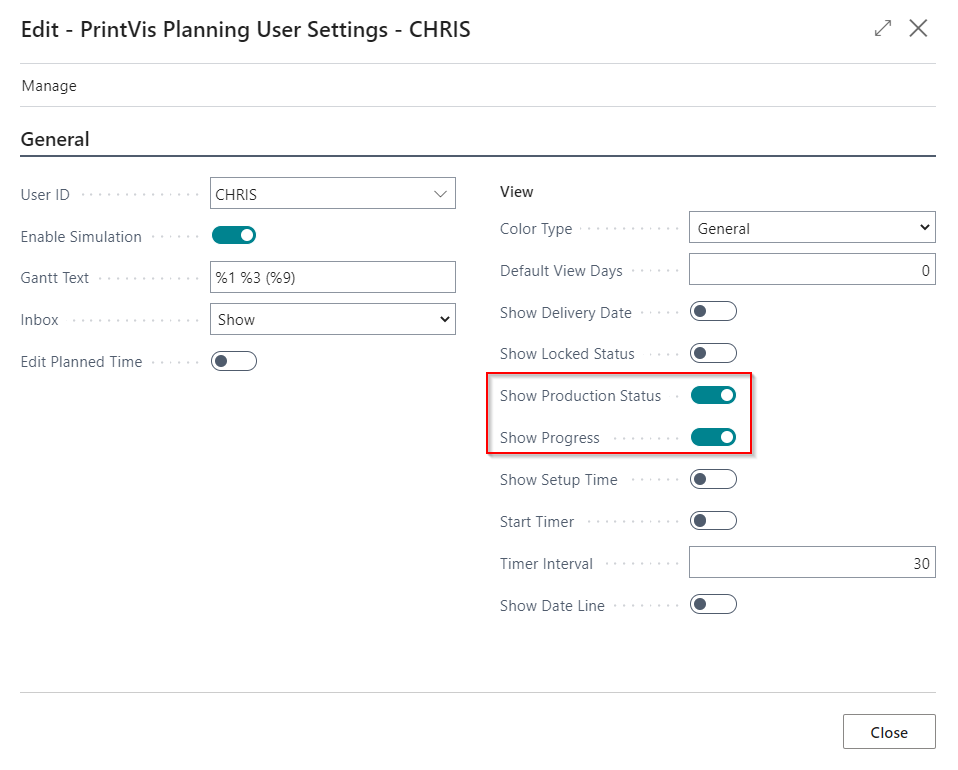958x770 pixels.
Task: Click the Close button
Action: tap(889, 732)
